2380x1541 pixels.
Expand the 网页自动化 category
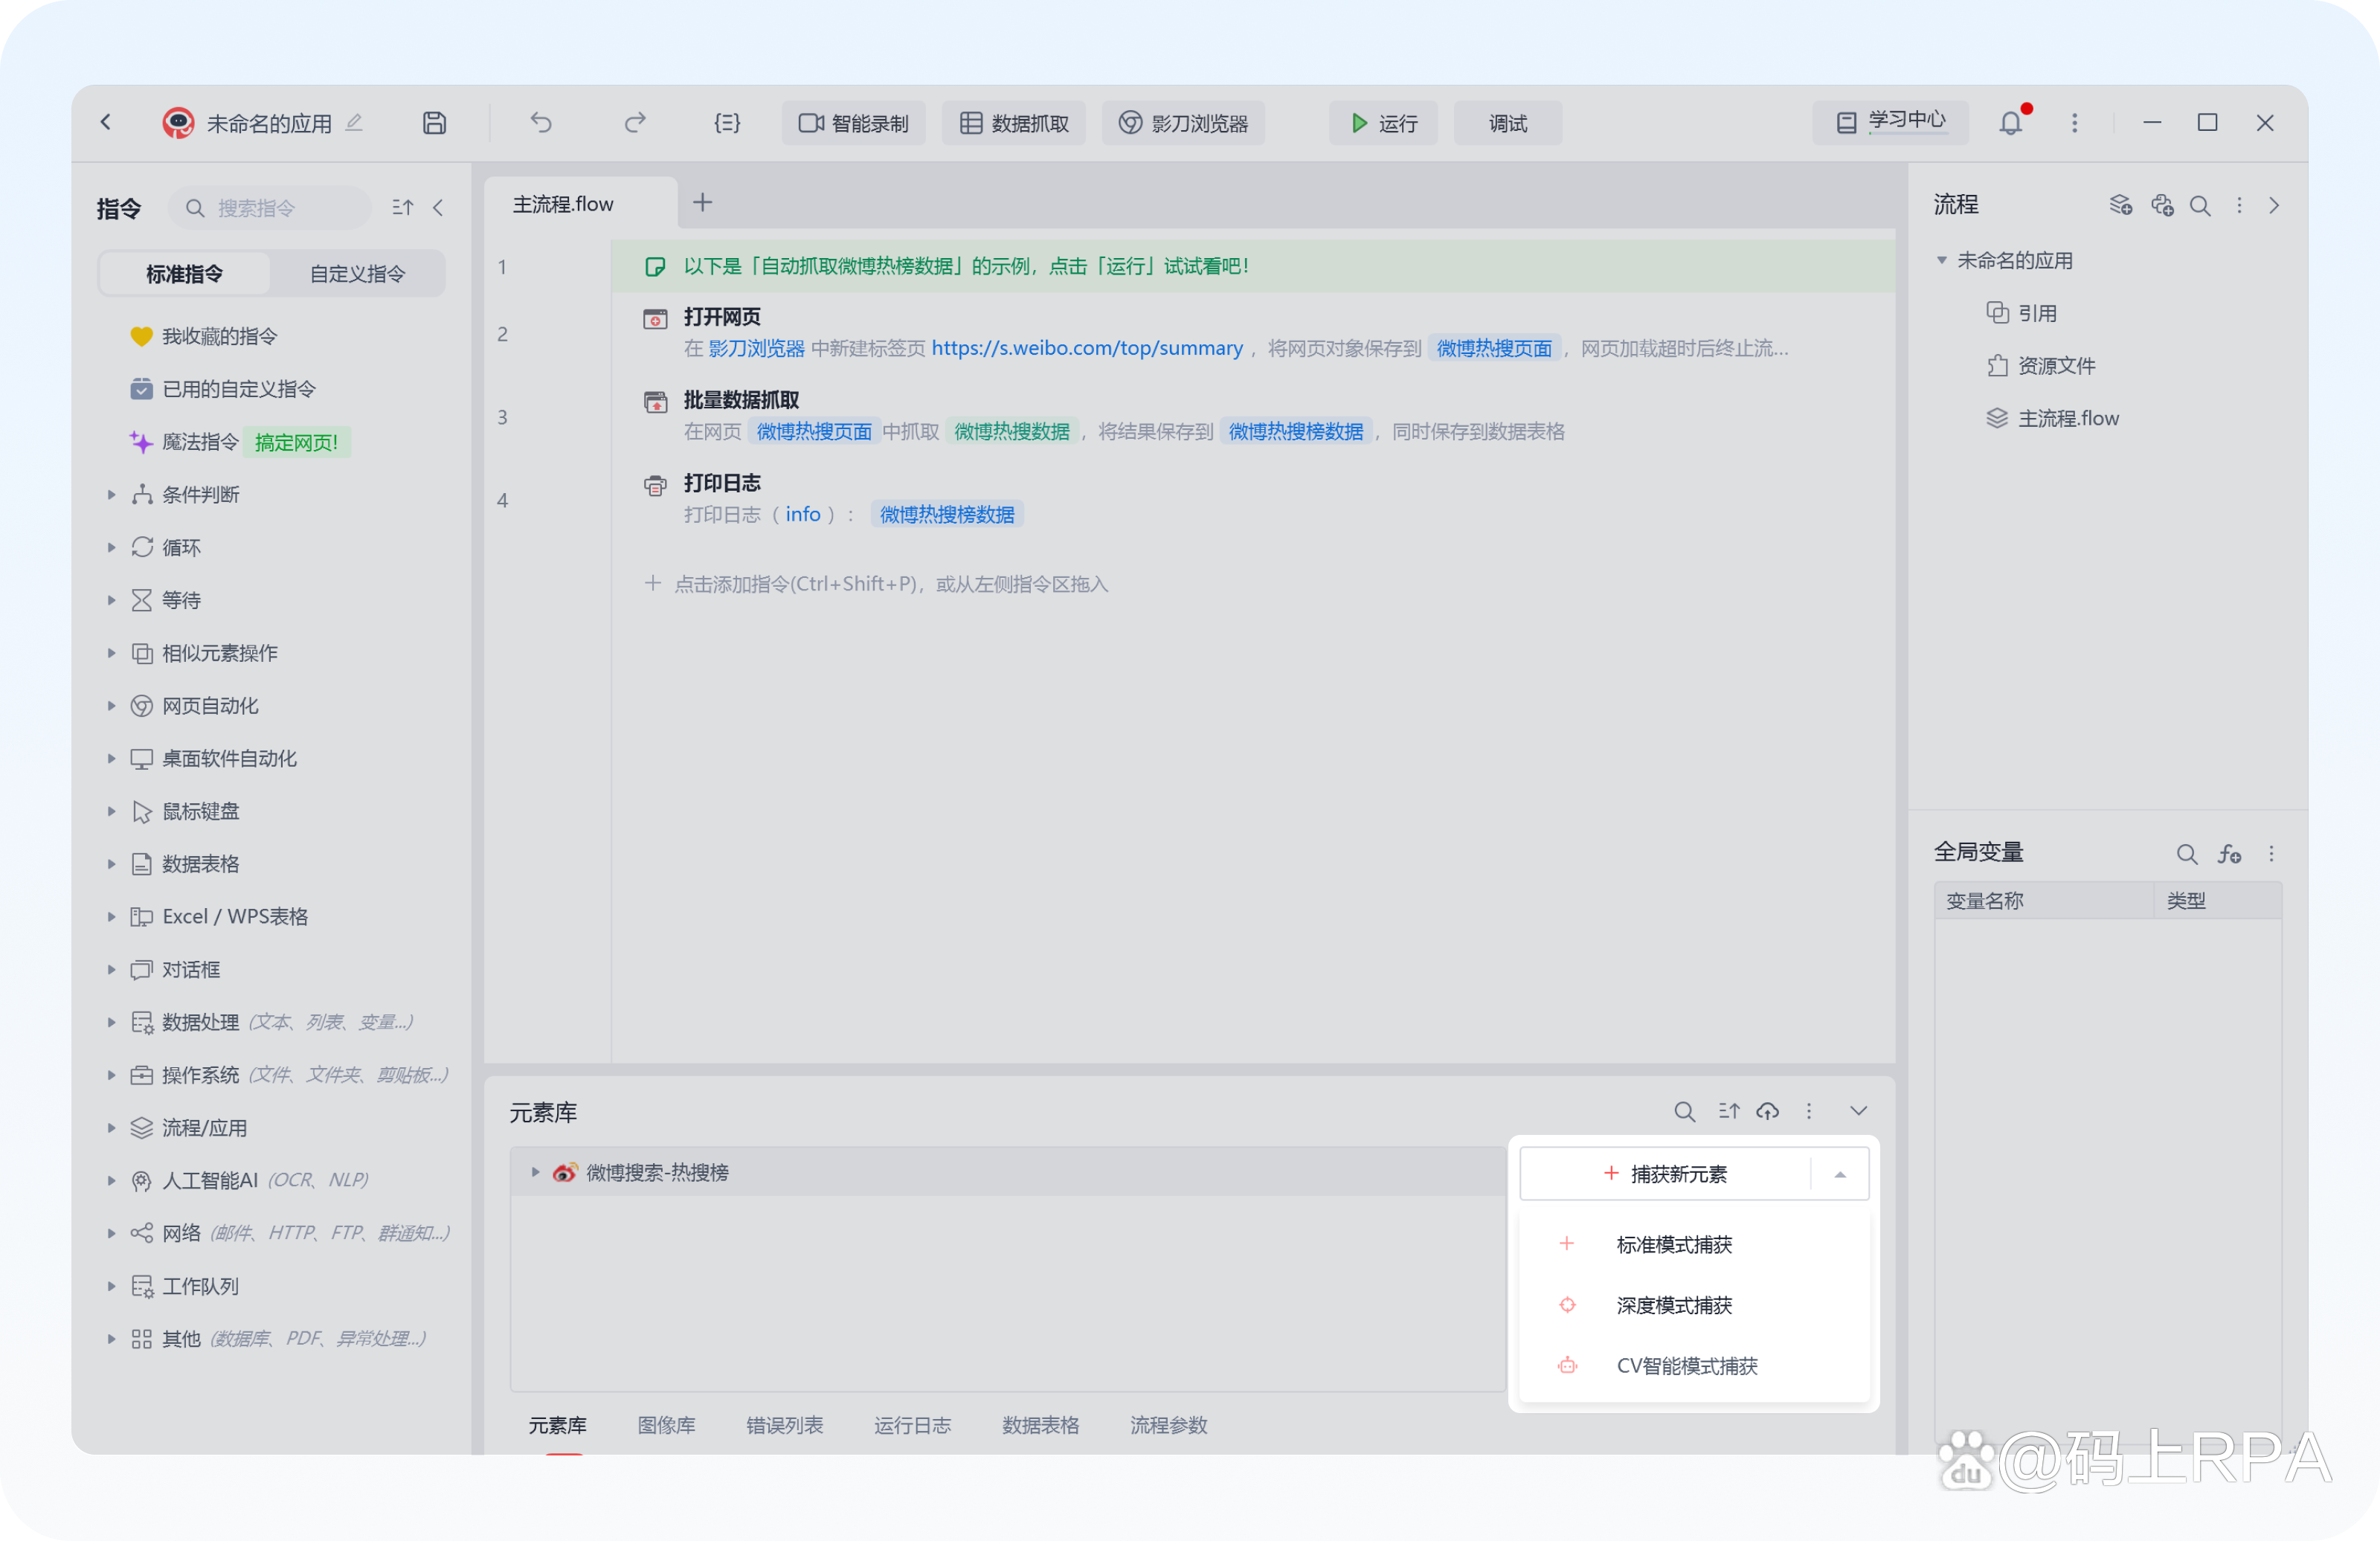click(111, 705)
